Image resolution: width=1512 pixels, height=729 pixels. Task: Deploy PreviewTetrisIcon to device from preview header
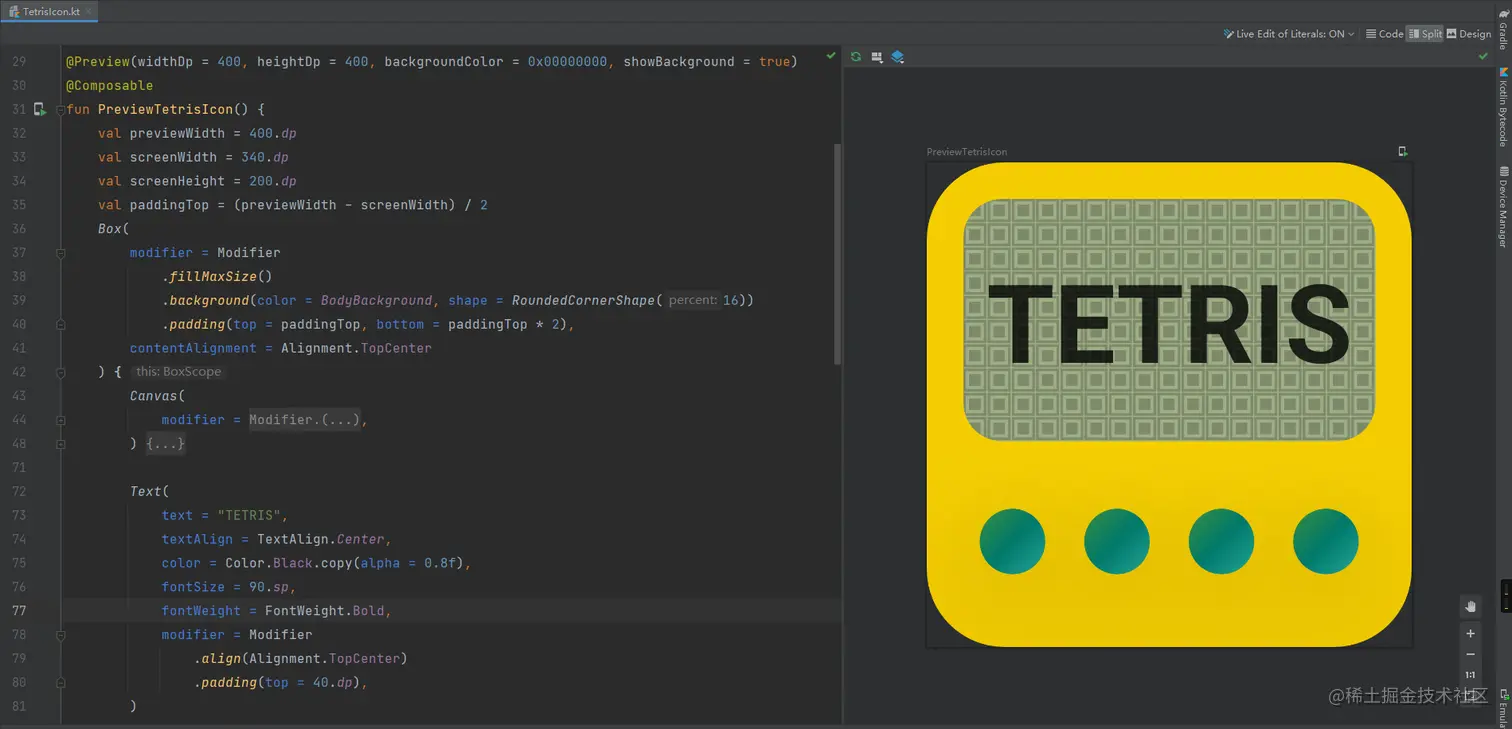coord(1403,152)
